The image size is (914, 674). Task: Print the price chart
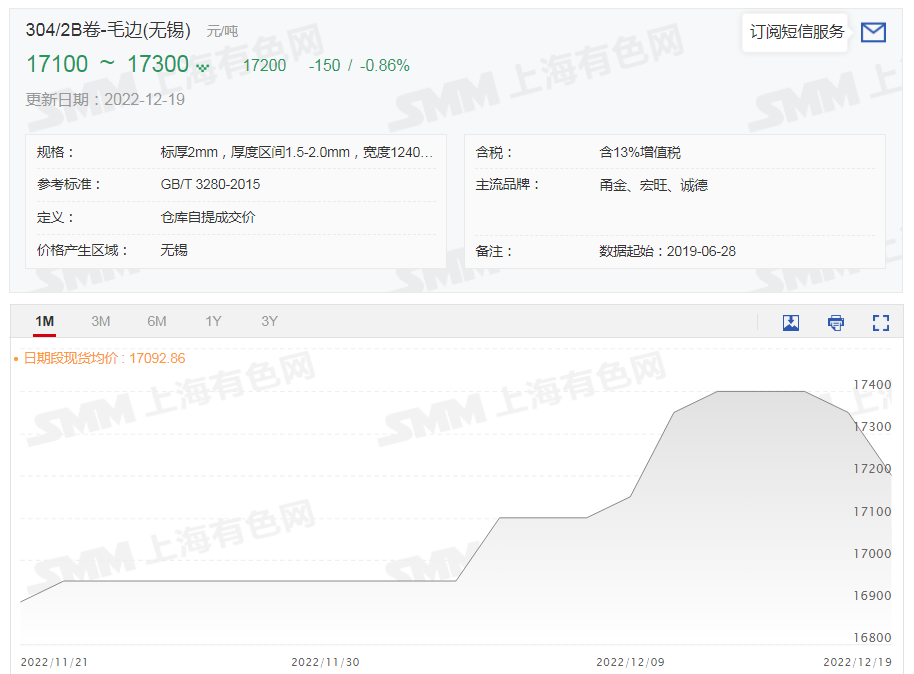835,322
